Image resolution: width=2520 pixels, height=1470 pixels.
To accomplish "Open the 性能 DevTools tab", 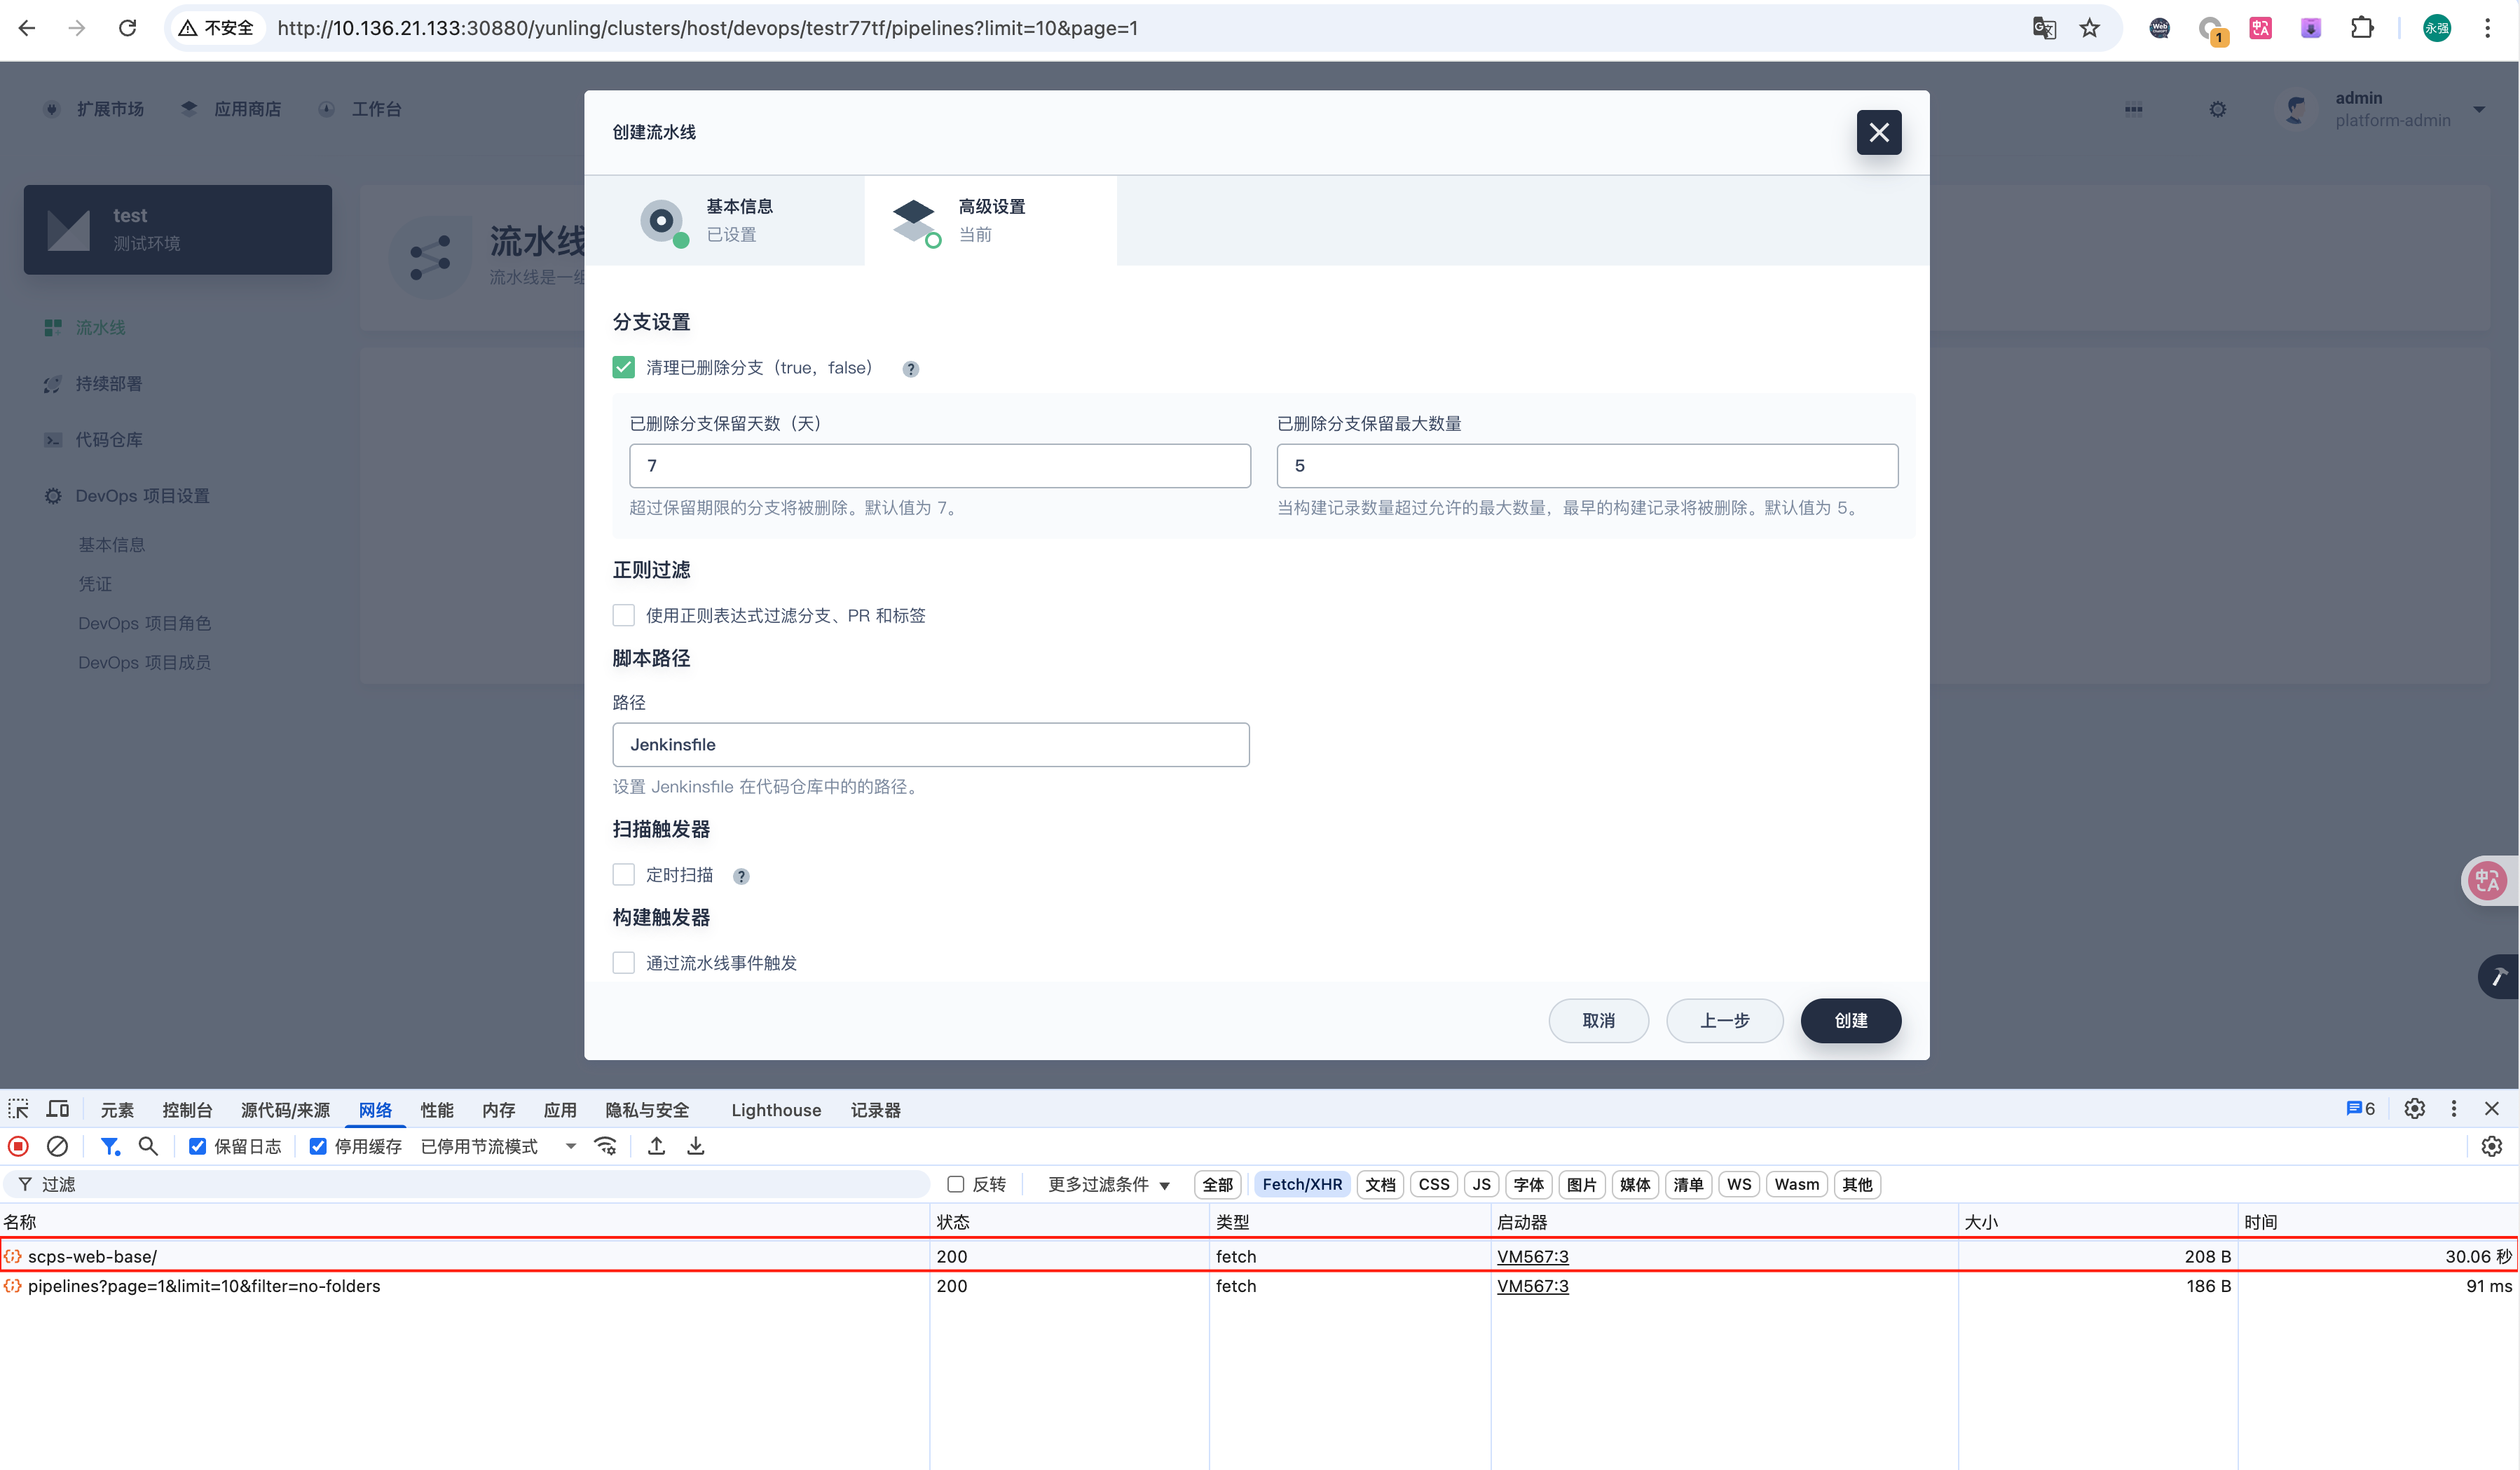I will [x=437, y=1110].
